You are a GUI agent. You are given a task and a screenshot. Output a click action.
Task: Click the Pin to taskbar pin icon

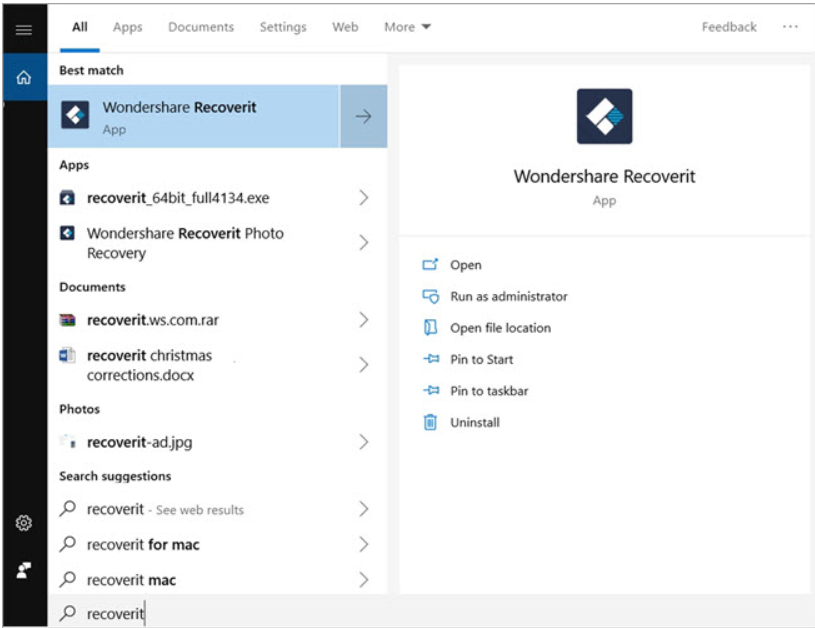pyautogui.click(x=431, y=390)
